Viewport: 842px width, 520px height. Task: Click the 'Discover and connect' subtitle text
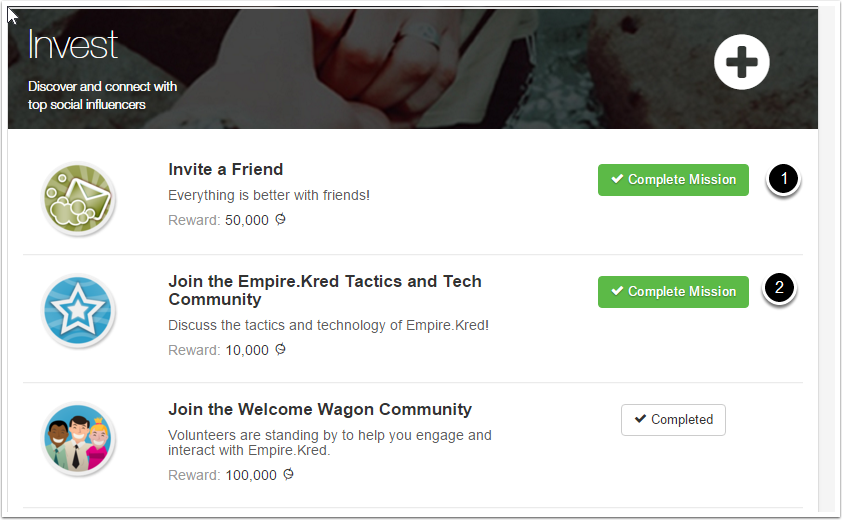[x=102, y=95]
